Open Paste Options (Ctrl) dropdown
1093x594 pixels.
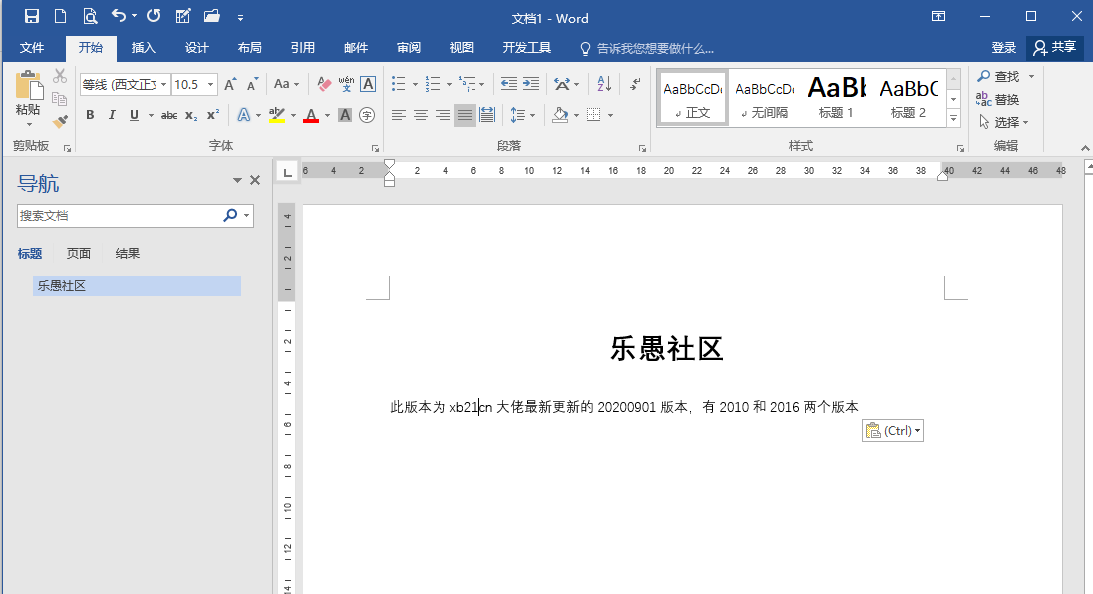tap(893, 431)
